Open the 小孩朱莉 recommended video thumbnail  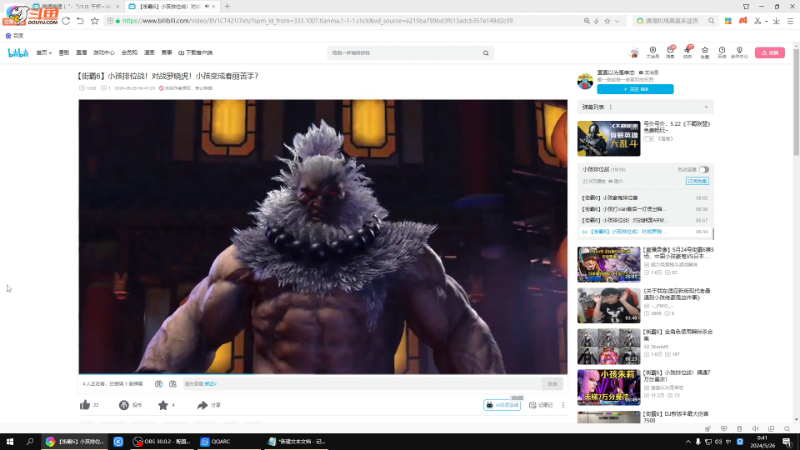click(609, 387)
